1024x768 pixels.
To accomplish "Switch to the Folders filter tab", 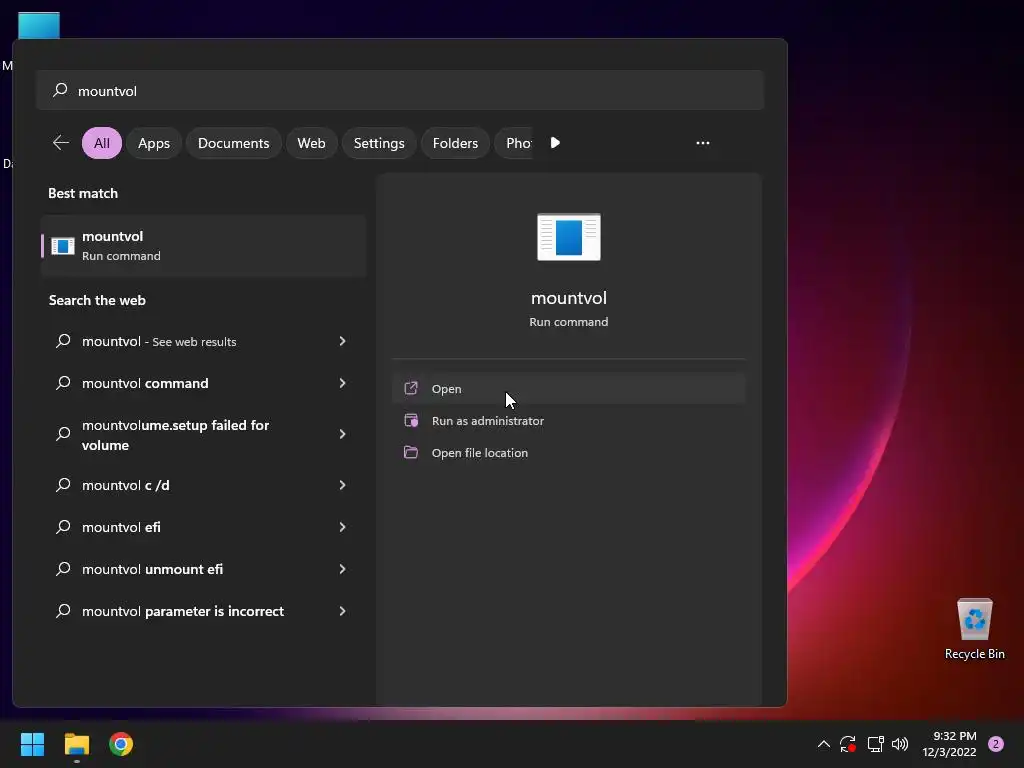I will click(455, 143).
